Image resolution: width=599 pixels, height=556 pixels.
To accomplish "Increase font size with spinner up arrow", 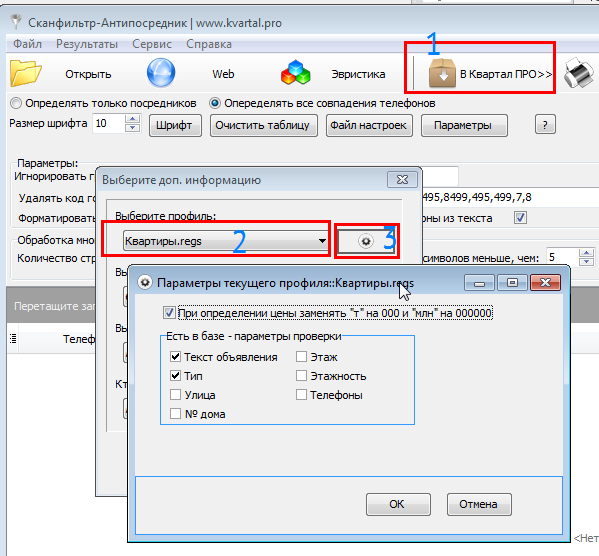I will [132, 119].
